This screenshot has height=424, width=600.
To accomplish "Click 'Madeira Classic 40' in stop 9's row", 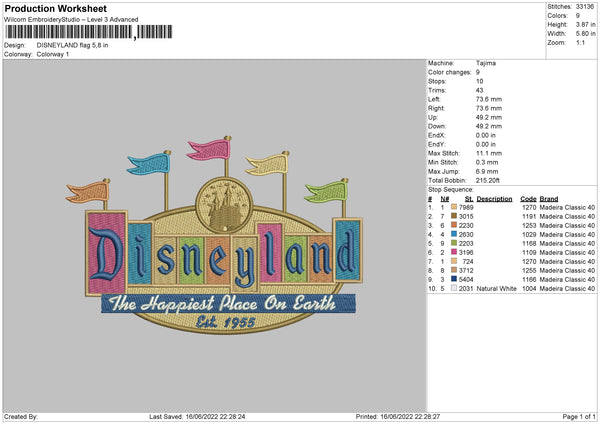I will click(x=567, y=280).
